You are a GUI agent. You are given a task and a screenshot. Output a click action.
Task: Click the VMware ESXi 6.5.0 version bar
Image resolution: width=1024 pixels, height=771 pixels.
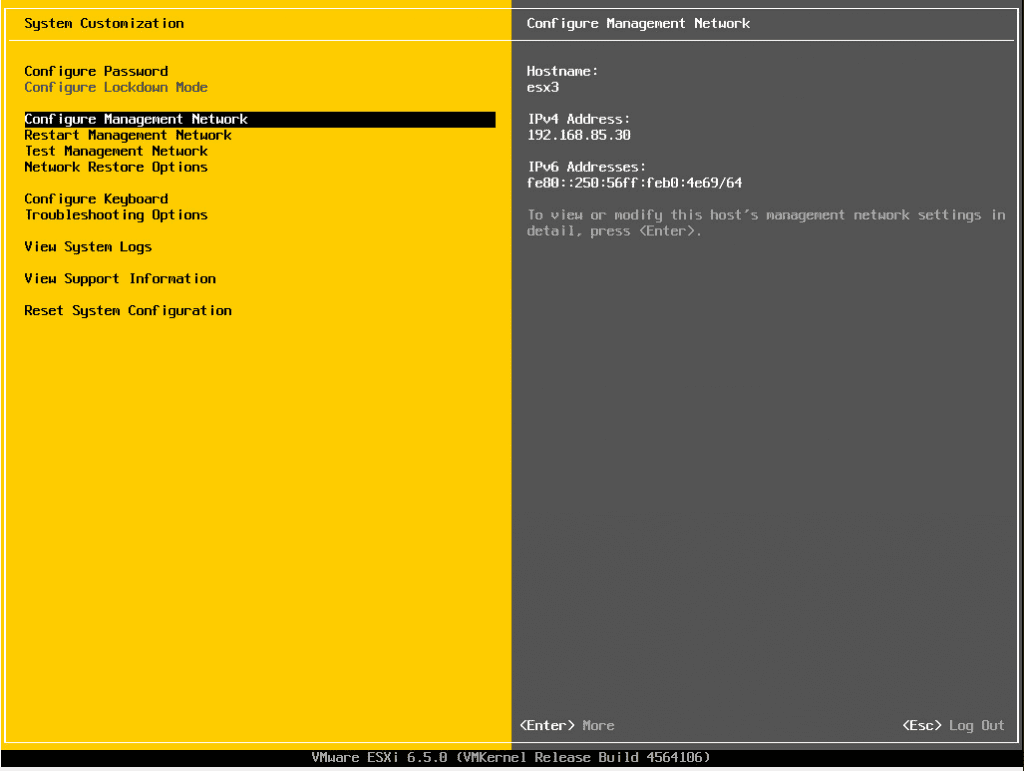click(512, 757)
